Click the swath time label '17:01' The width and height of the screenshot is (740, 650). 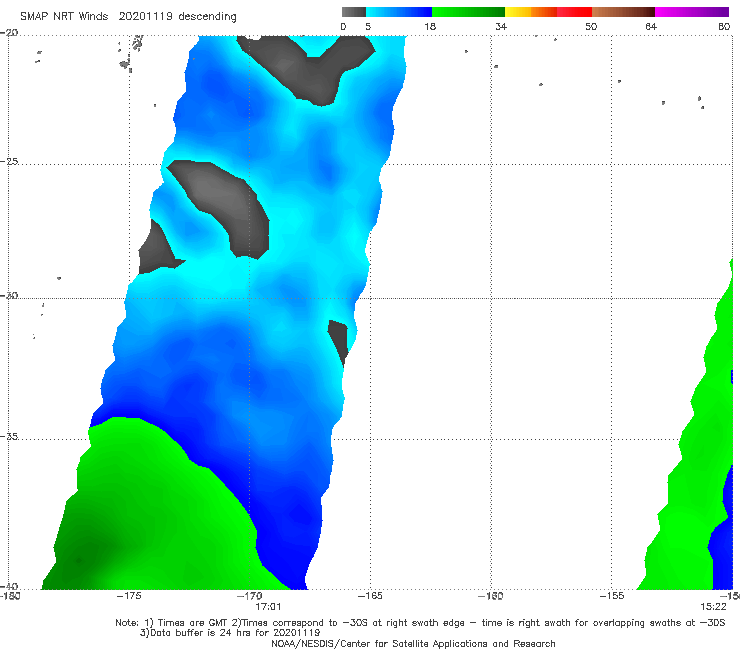(268, 607)
